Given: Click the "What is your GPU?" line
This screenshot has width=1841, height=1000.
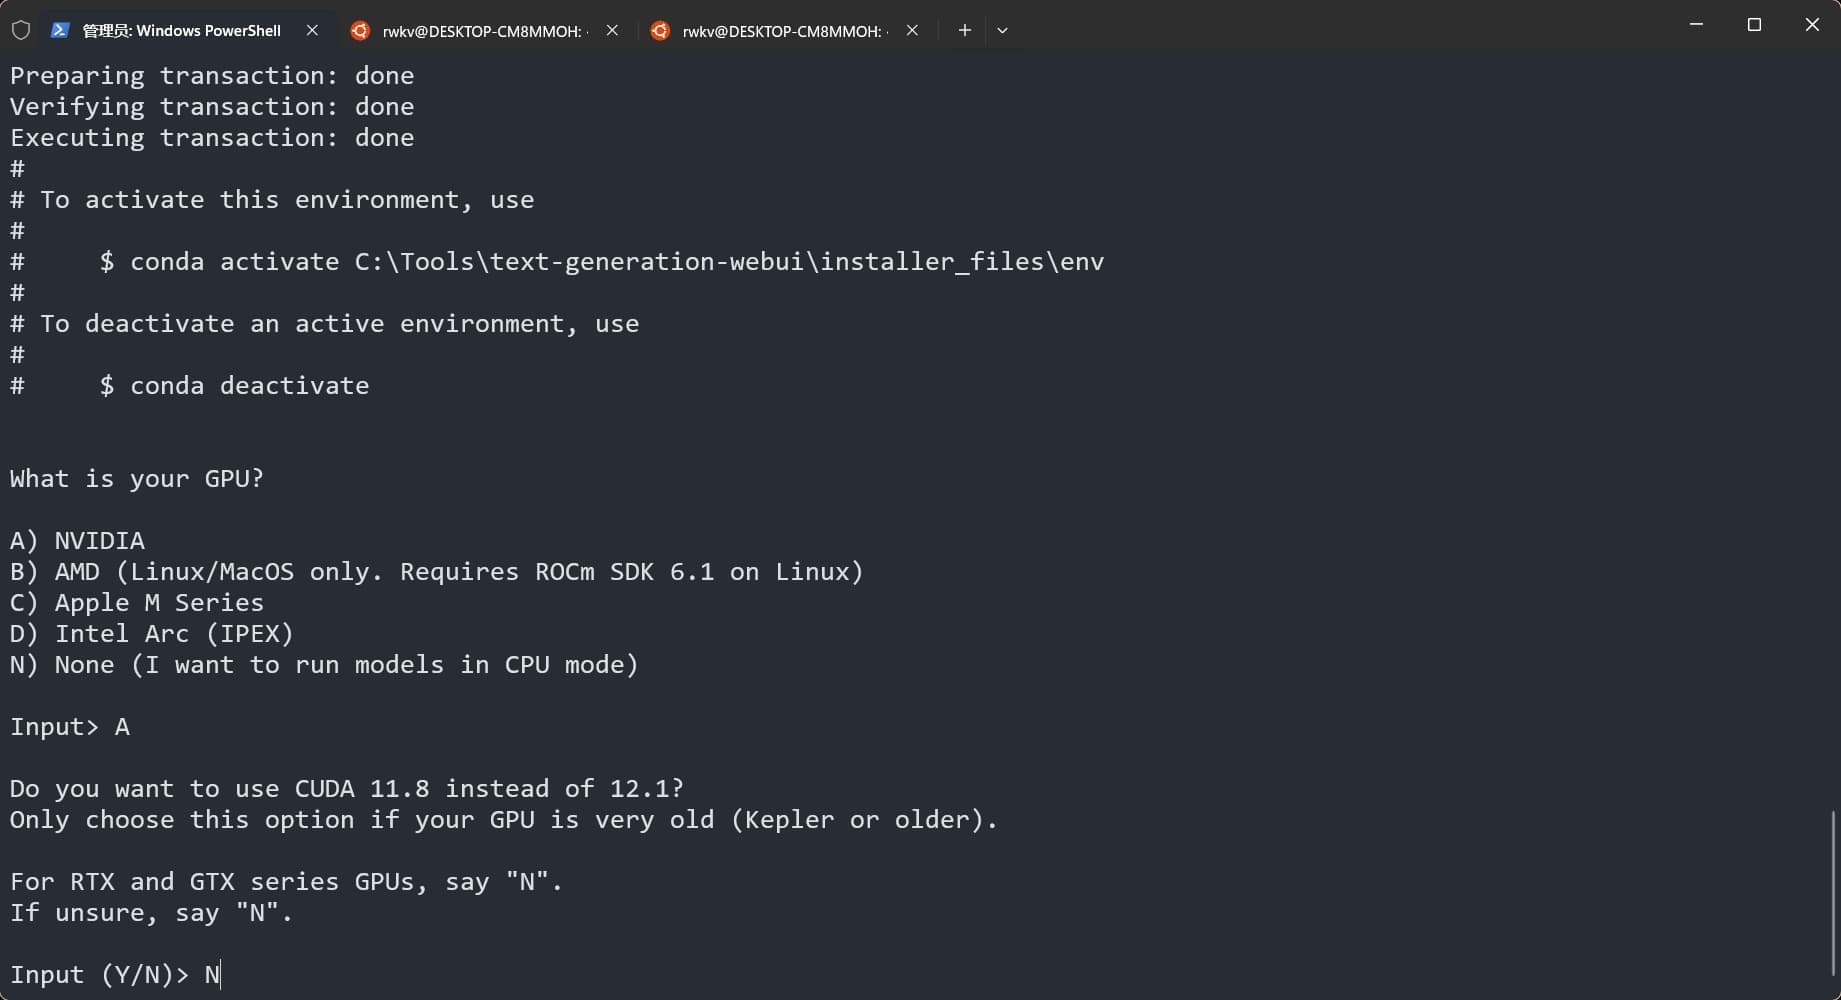Looking at the screenshot, I should pyautogui.click(x=137, y=478).
